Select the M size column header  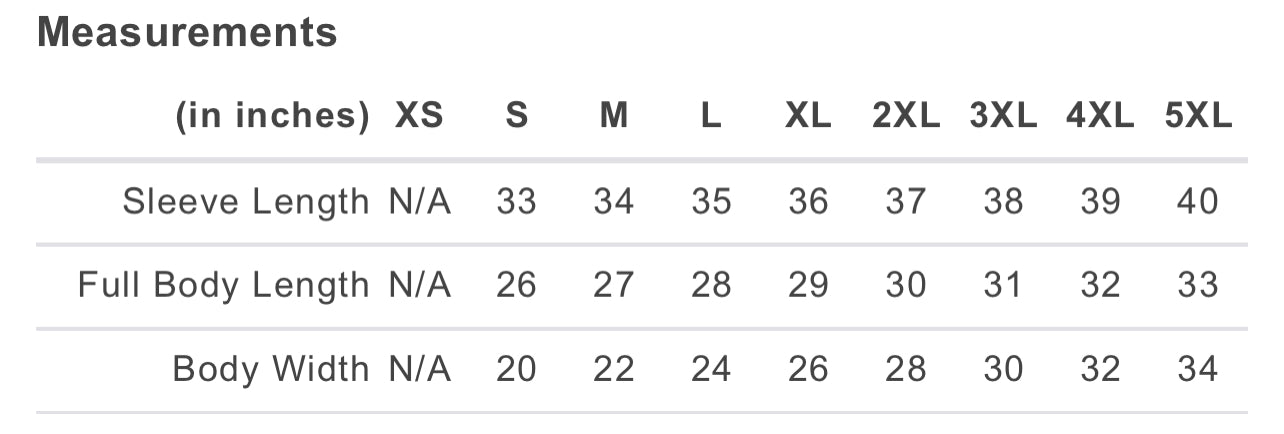tap(613, 117)
